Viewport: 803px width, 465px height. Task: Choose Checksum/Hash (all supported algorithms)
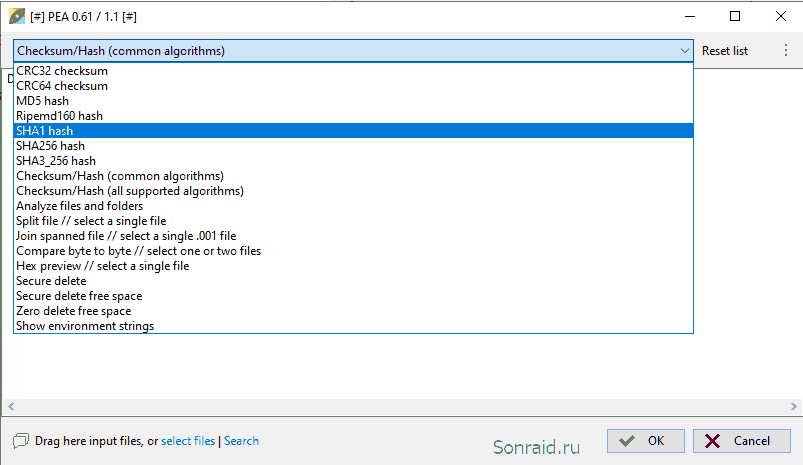tap(353, 191)
